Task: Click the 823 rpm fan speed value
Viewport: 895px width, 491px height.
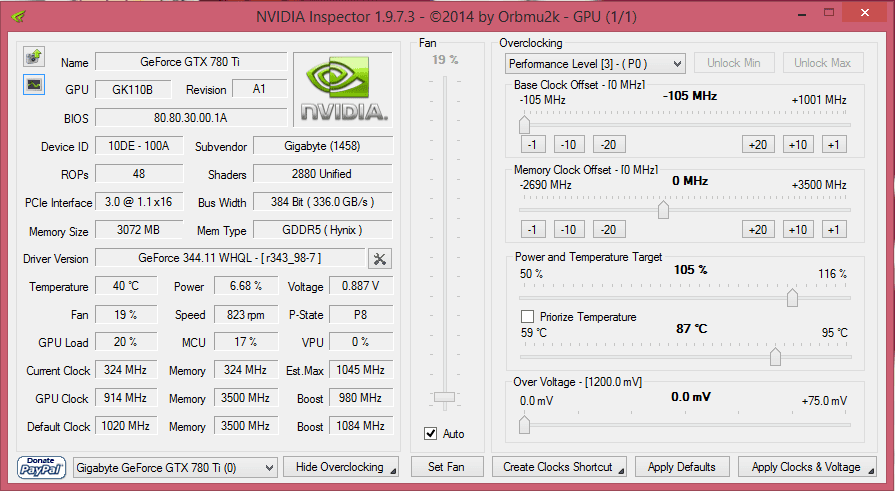Action: tap(245, 314)
